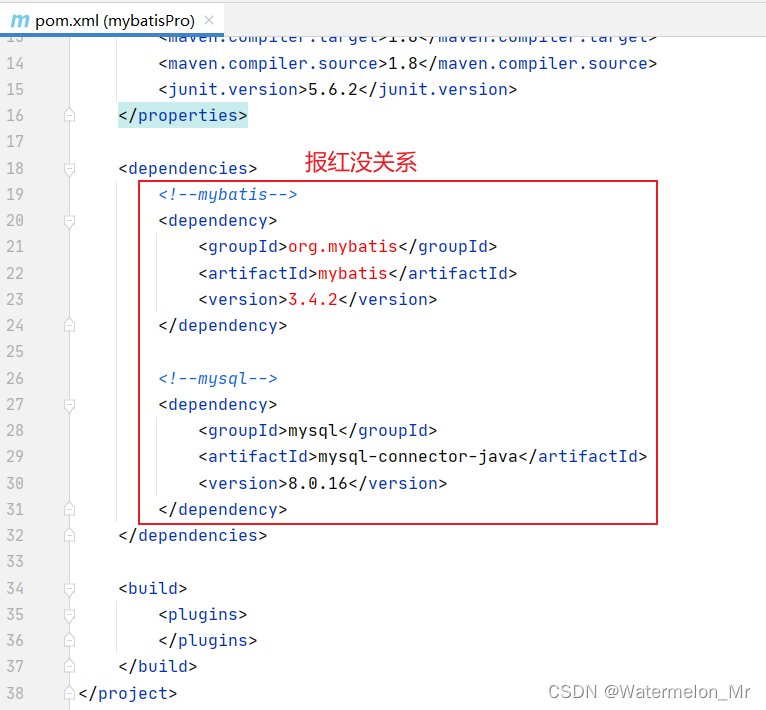Click the Maven icon on pom.xml tab
The width and height of the screenshot is (766, 710).
click(20, 21)
